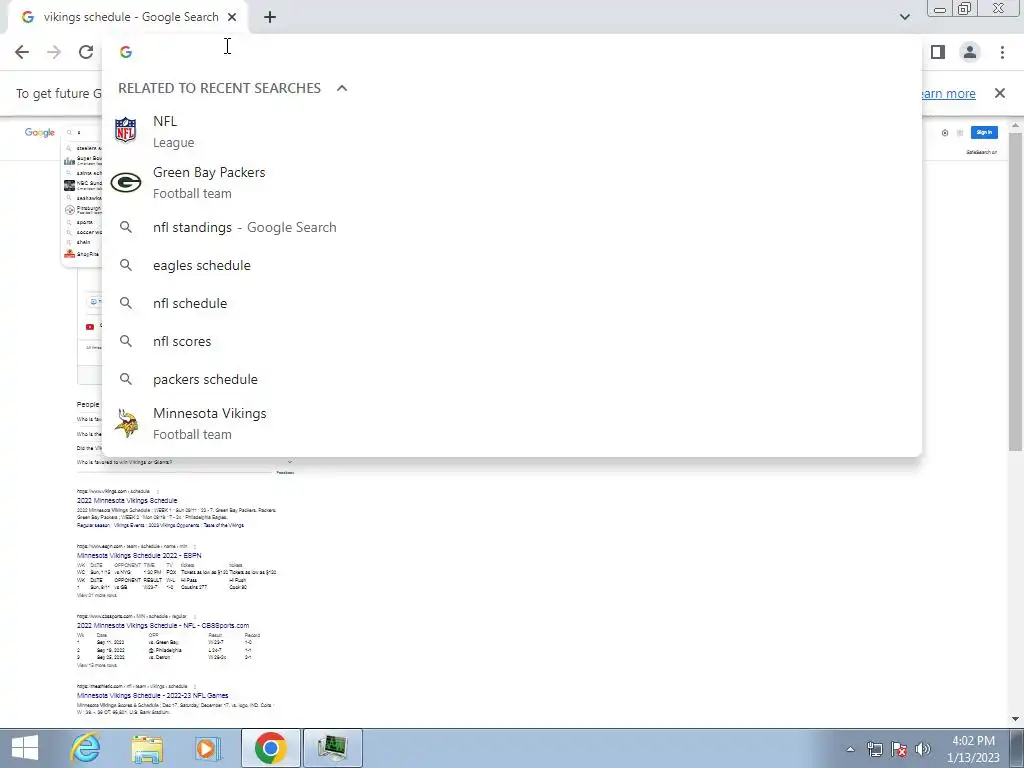Open the Windows Start button
Screen dimensions: 1024x768
[25, 748]
